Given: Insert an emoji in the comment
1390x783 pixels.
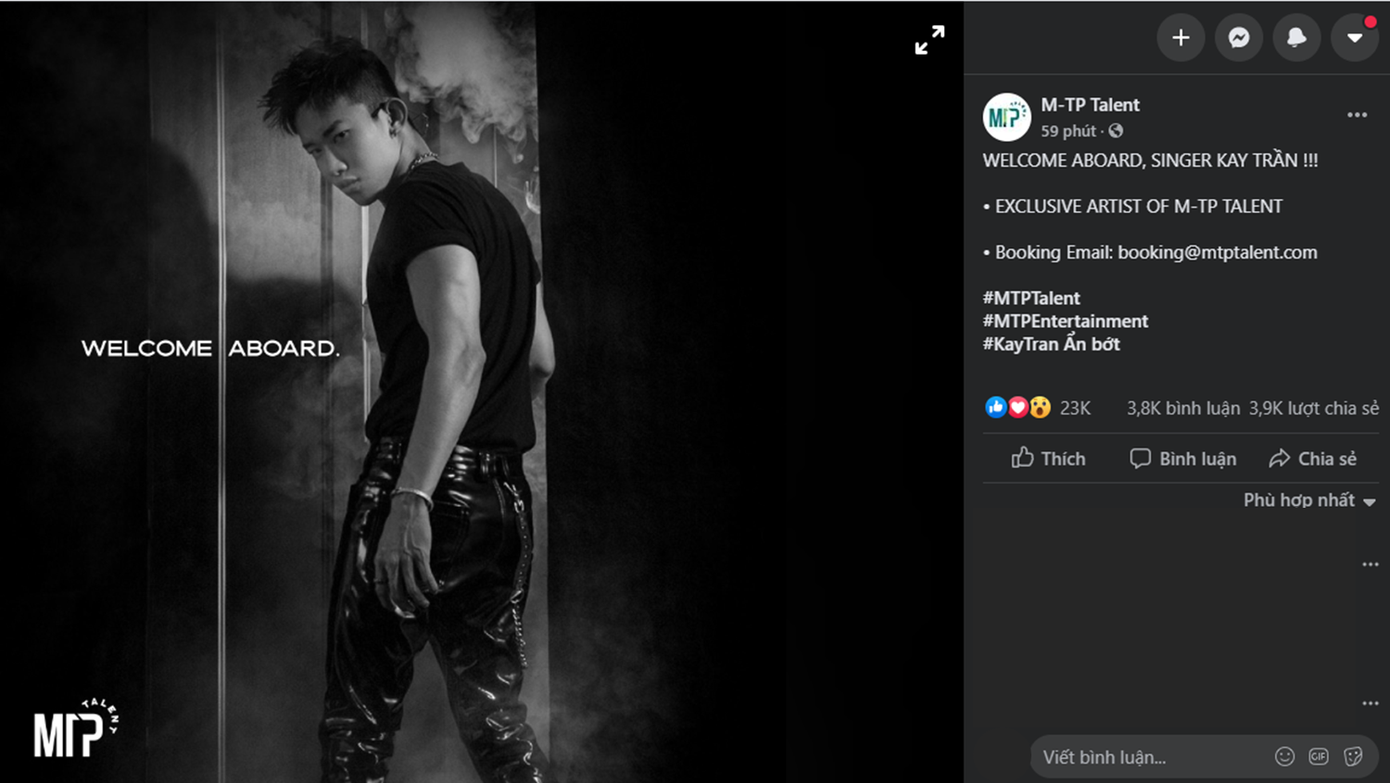Looking at the screenshot, I should coord(1285,756).
